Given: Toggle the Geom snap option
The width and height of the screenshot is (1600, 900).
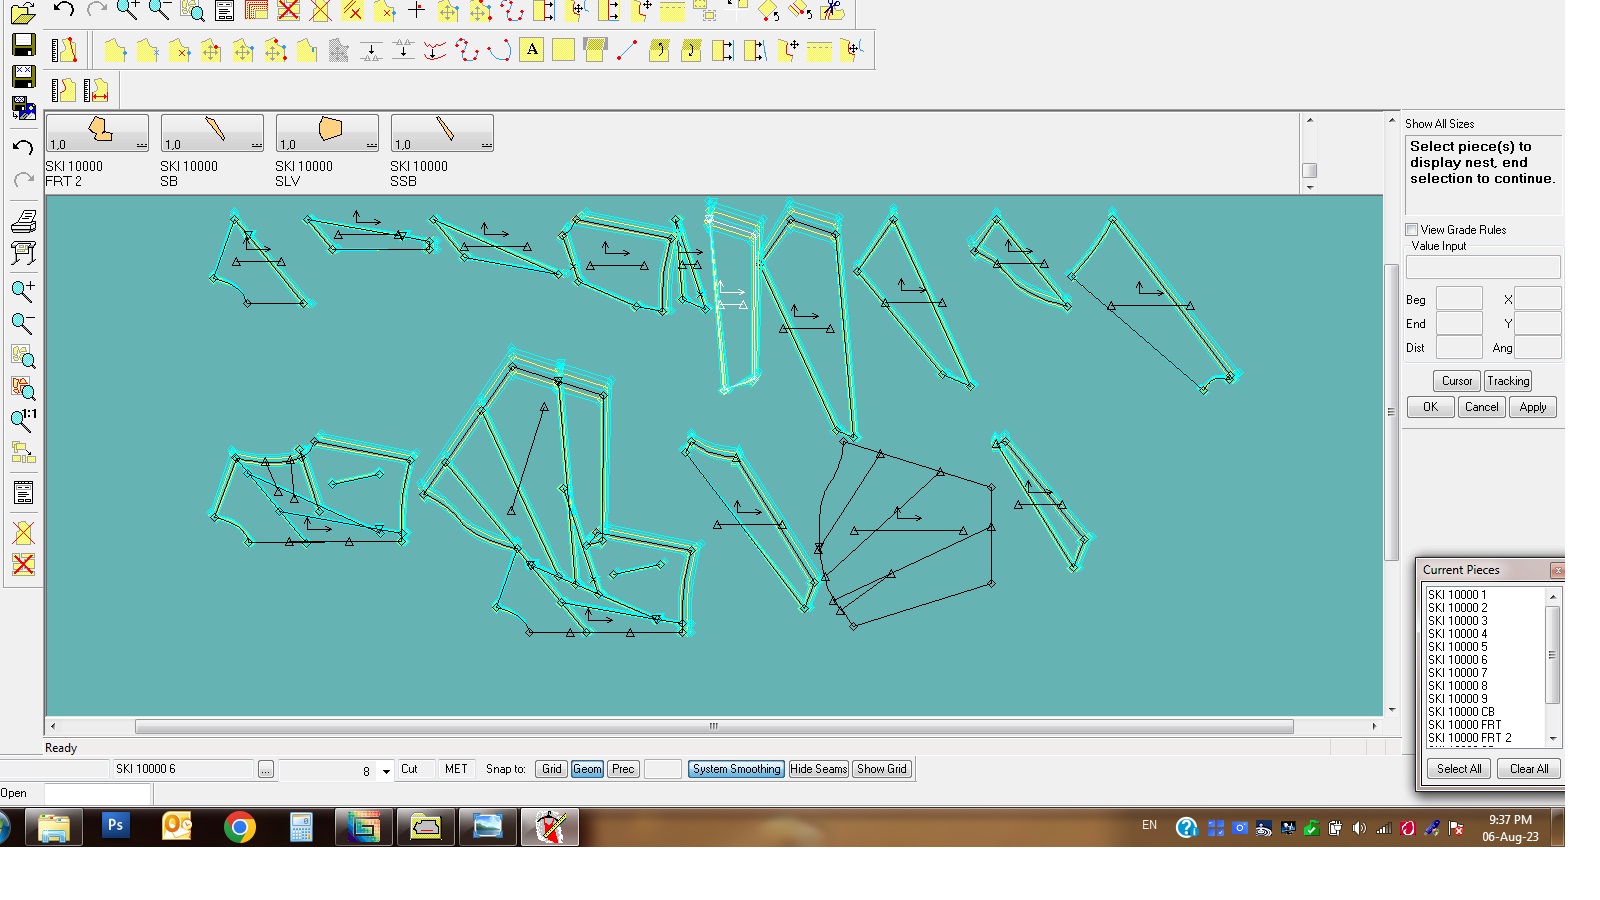Looking at the screenshot, I should (587, 769).
